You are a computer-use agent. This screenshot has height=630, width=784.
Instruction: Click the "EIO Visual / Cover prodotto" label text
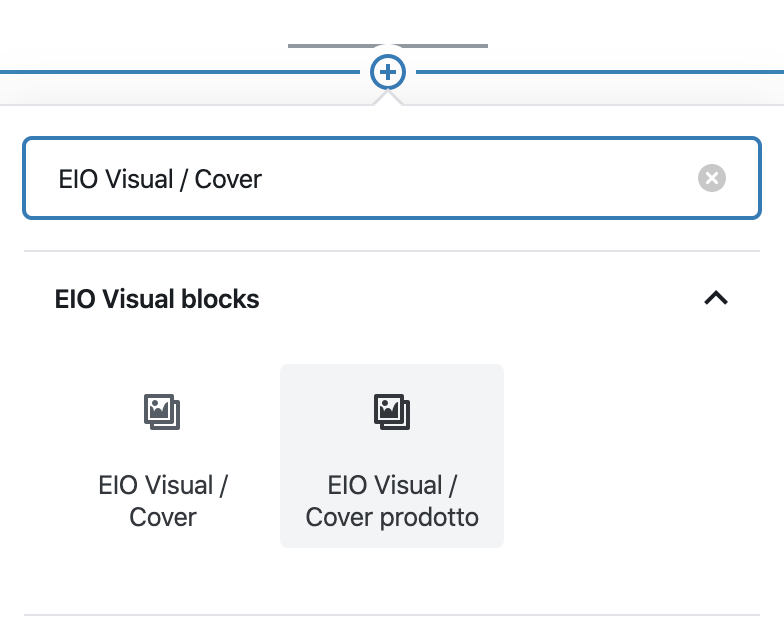[392, 501]
